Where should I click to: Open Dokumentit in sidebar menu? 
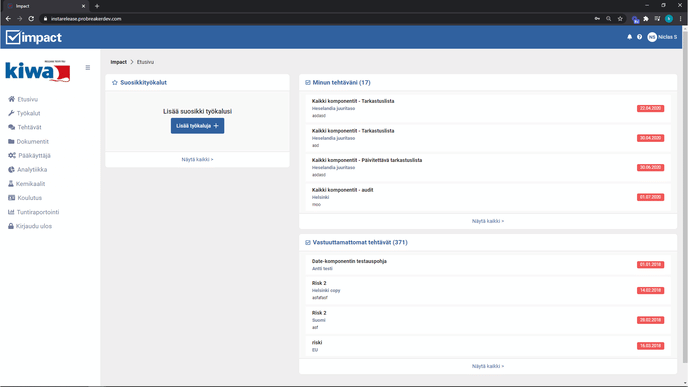(x=32, y=141)
